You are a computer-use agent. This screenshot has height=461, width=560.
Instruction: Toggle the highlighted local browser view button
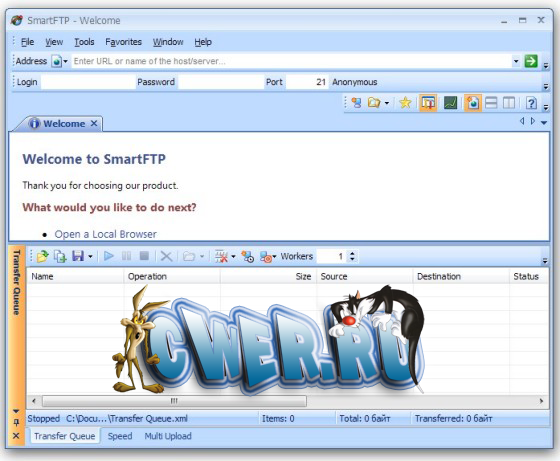(472, 103)
